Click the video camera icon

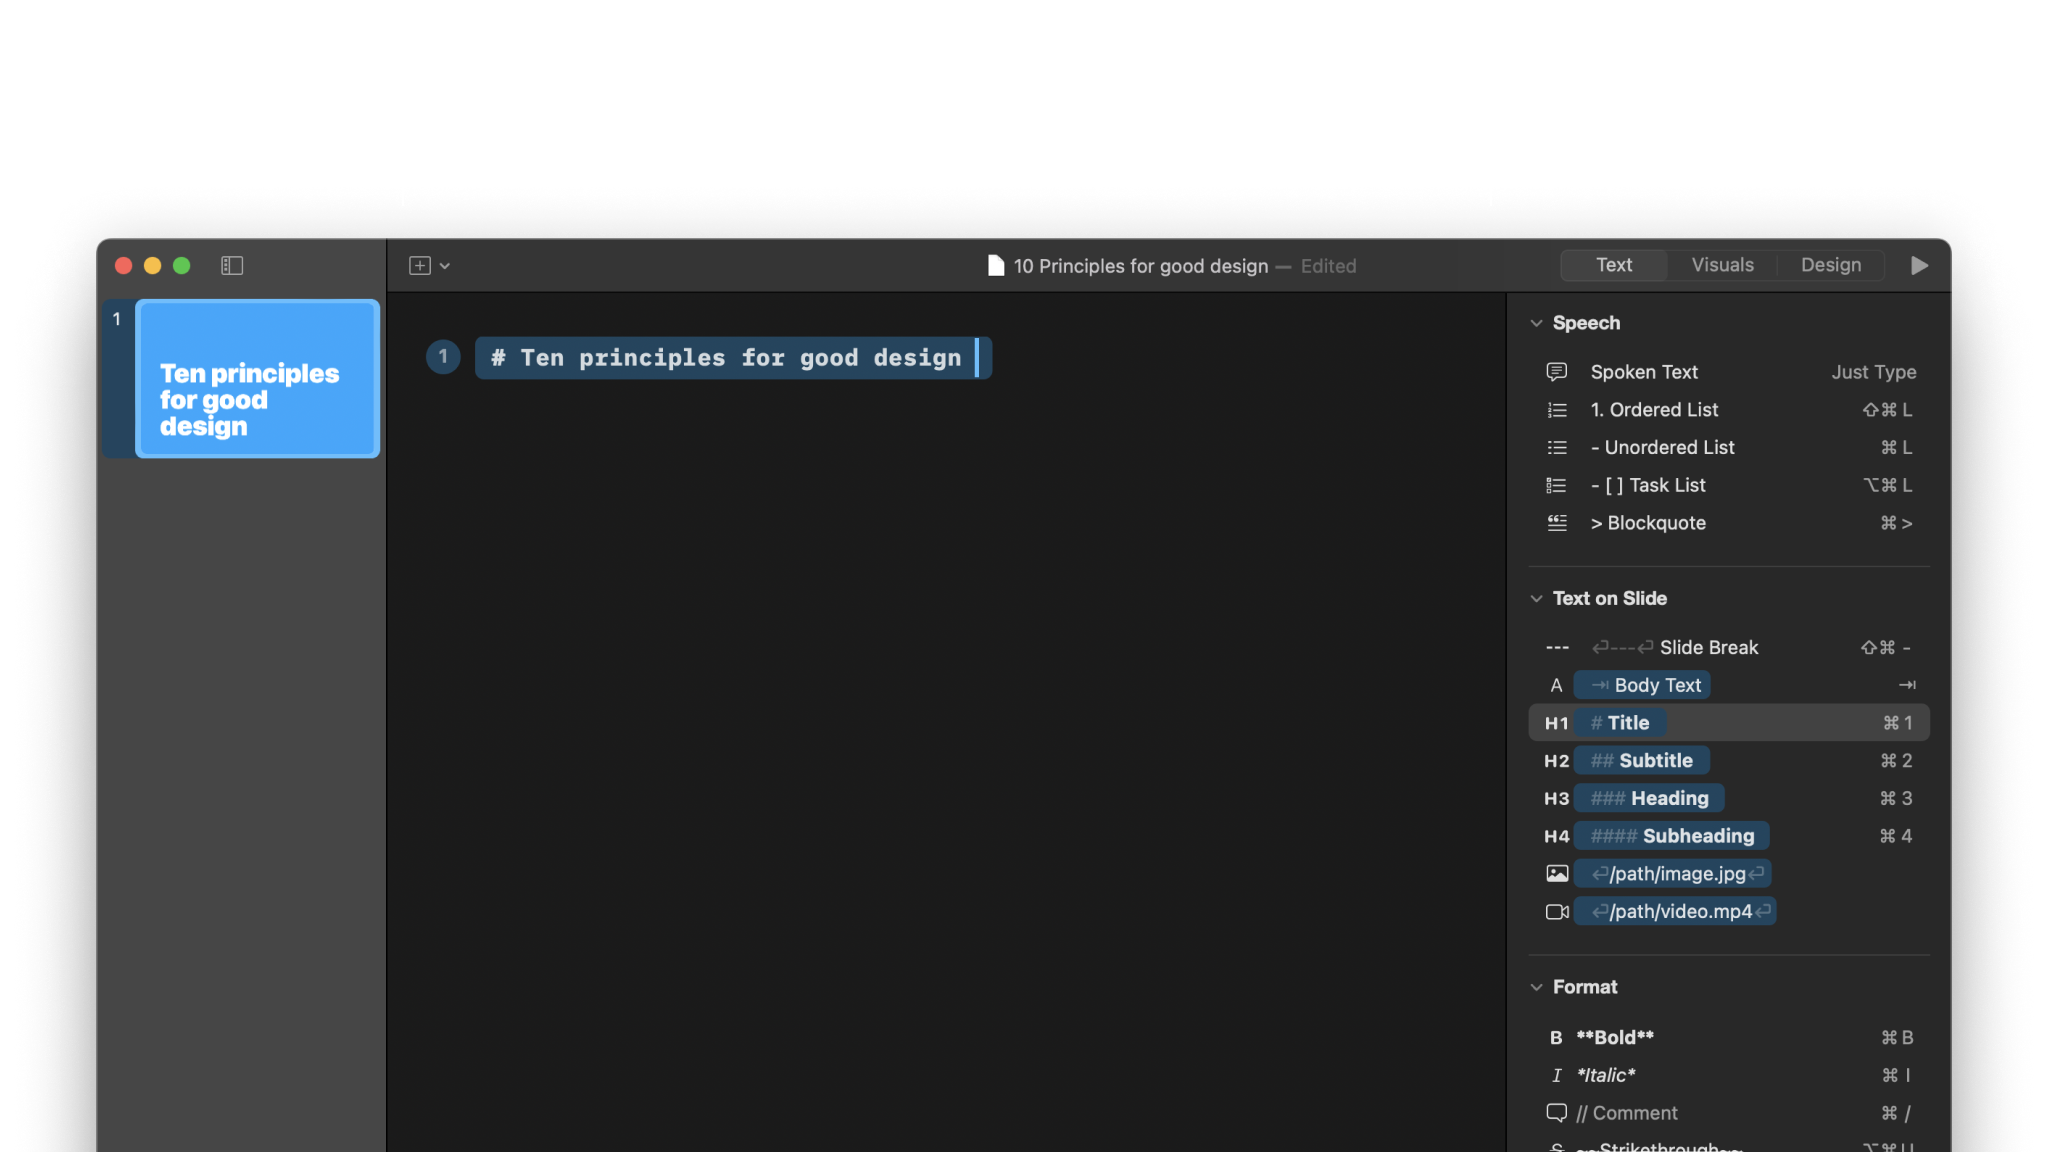(1557, 912)
